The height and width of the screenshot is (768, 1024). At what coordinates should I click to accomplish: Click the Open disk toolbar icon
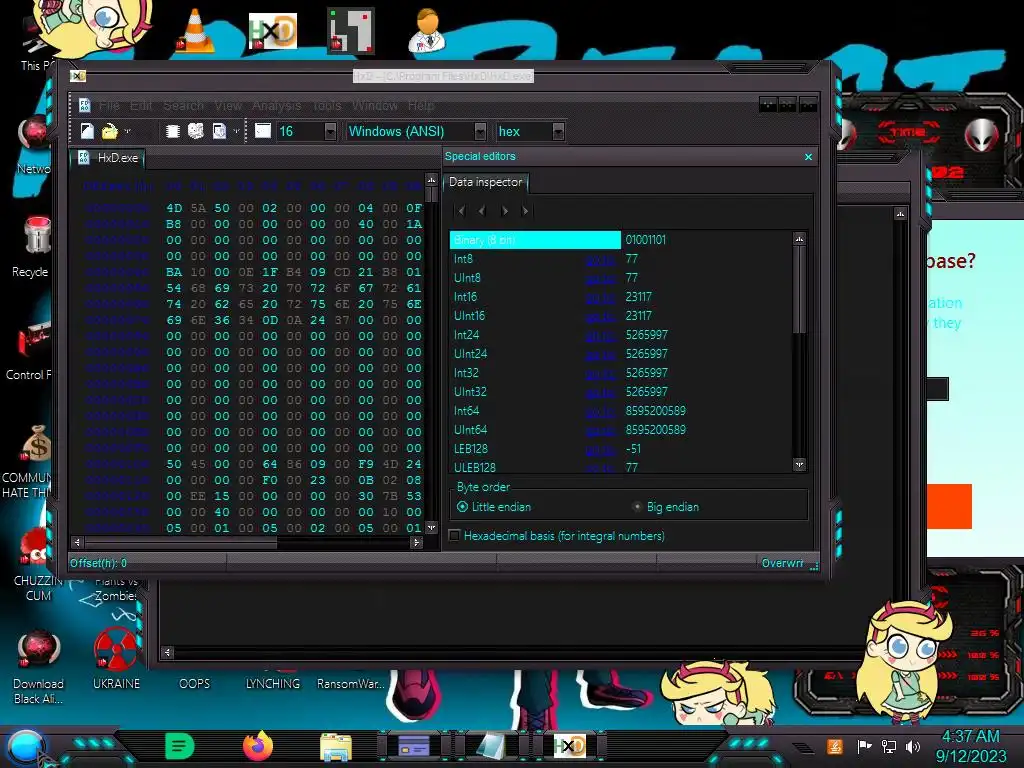[196, 131]
